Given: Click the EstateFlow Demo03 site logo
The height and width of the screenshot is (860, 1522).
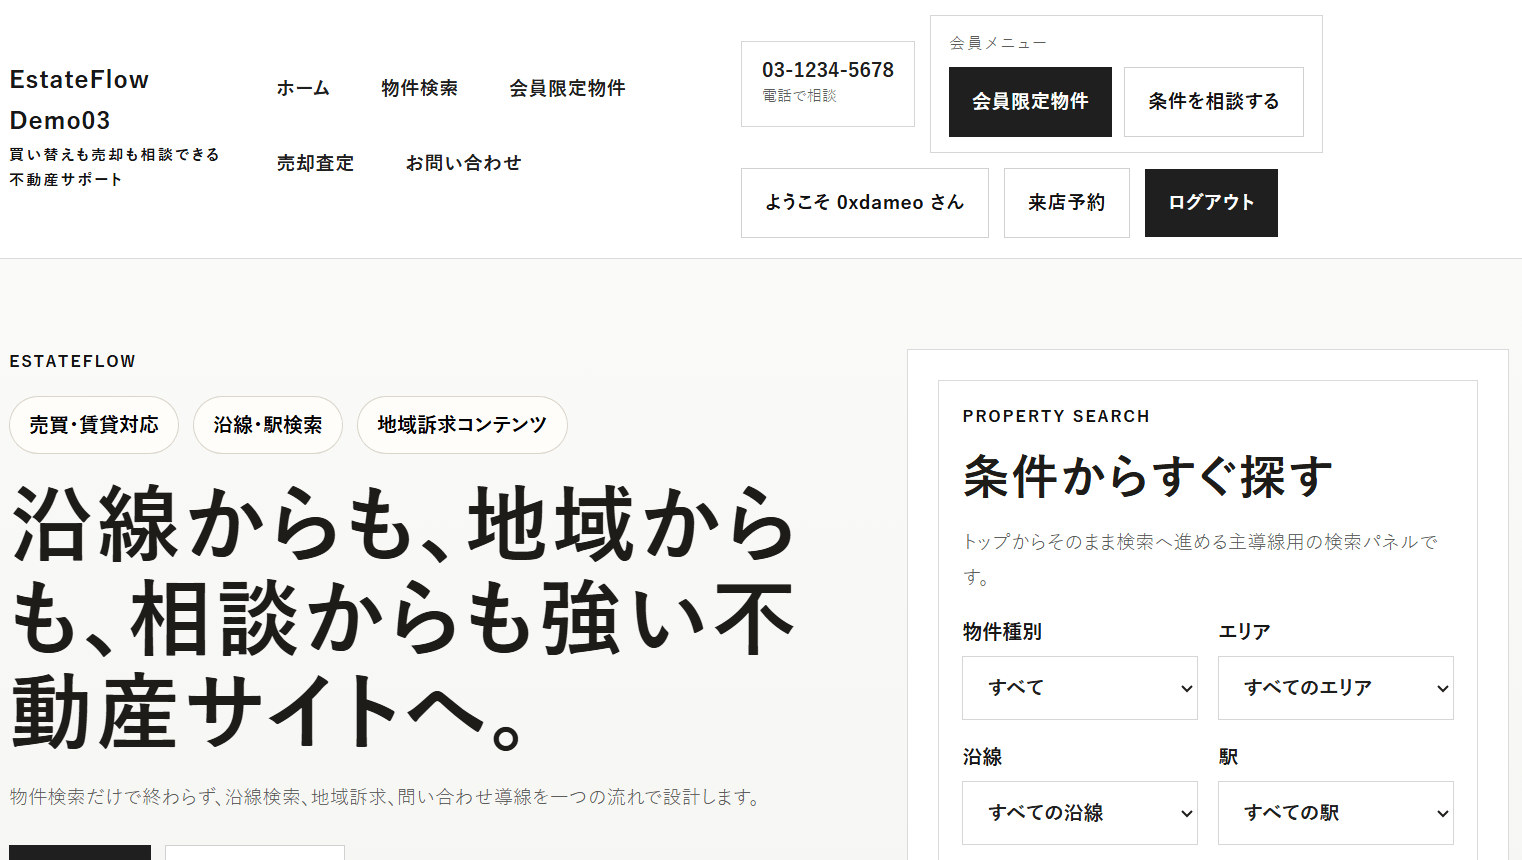Looking at the screenshot, I should click(x=80, y=100).
